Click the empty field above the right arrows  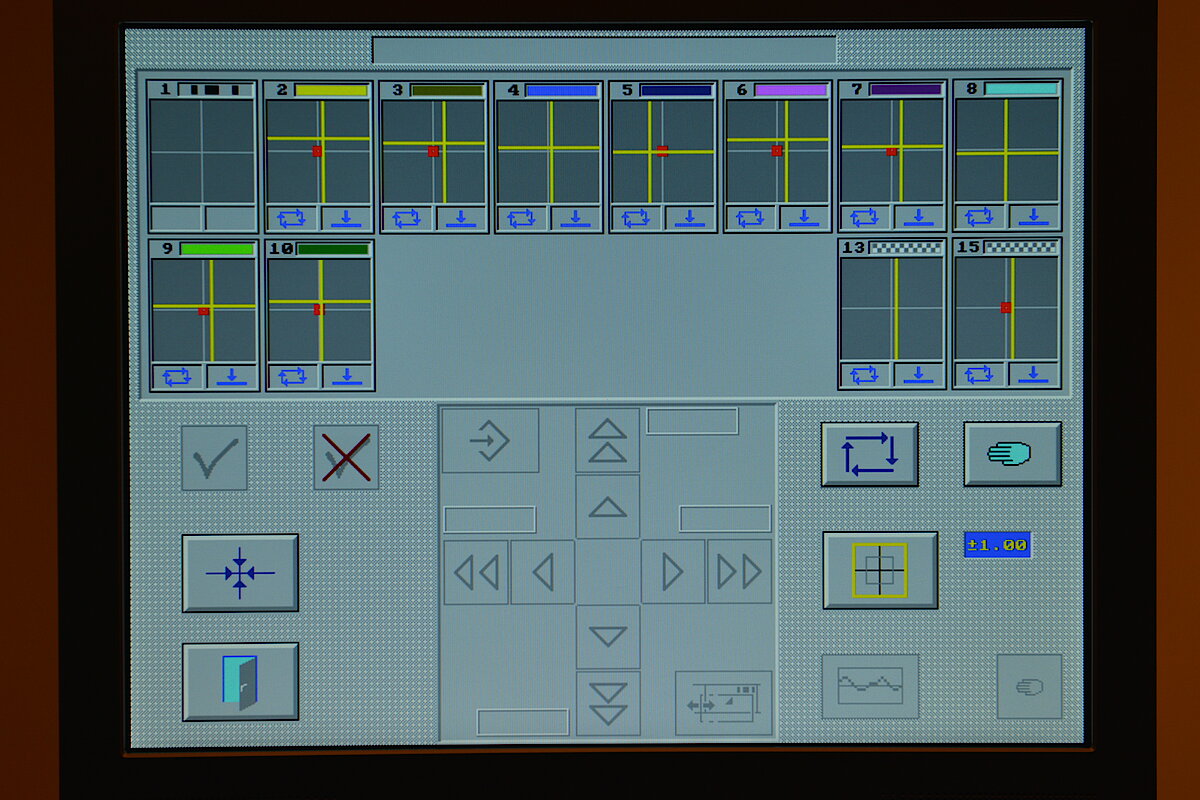point(725,518)
